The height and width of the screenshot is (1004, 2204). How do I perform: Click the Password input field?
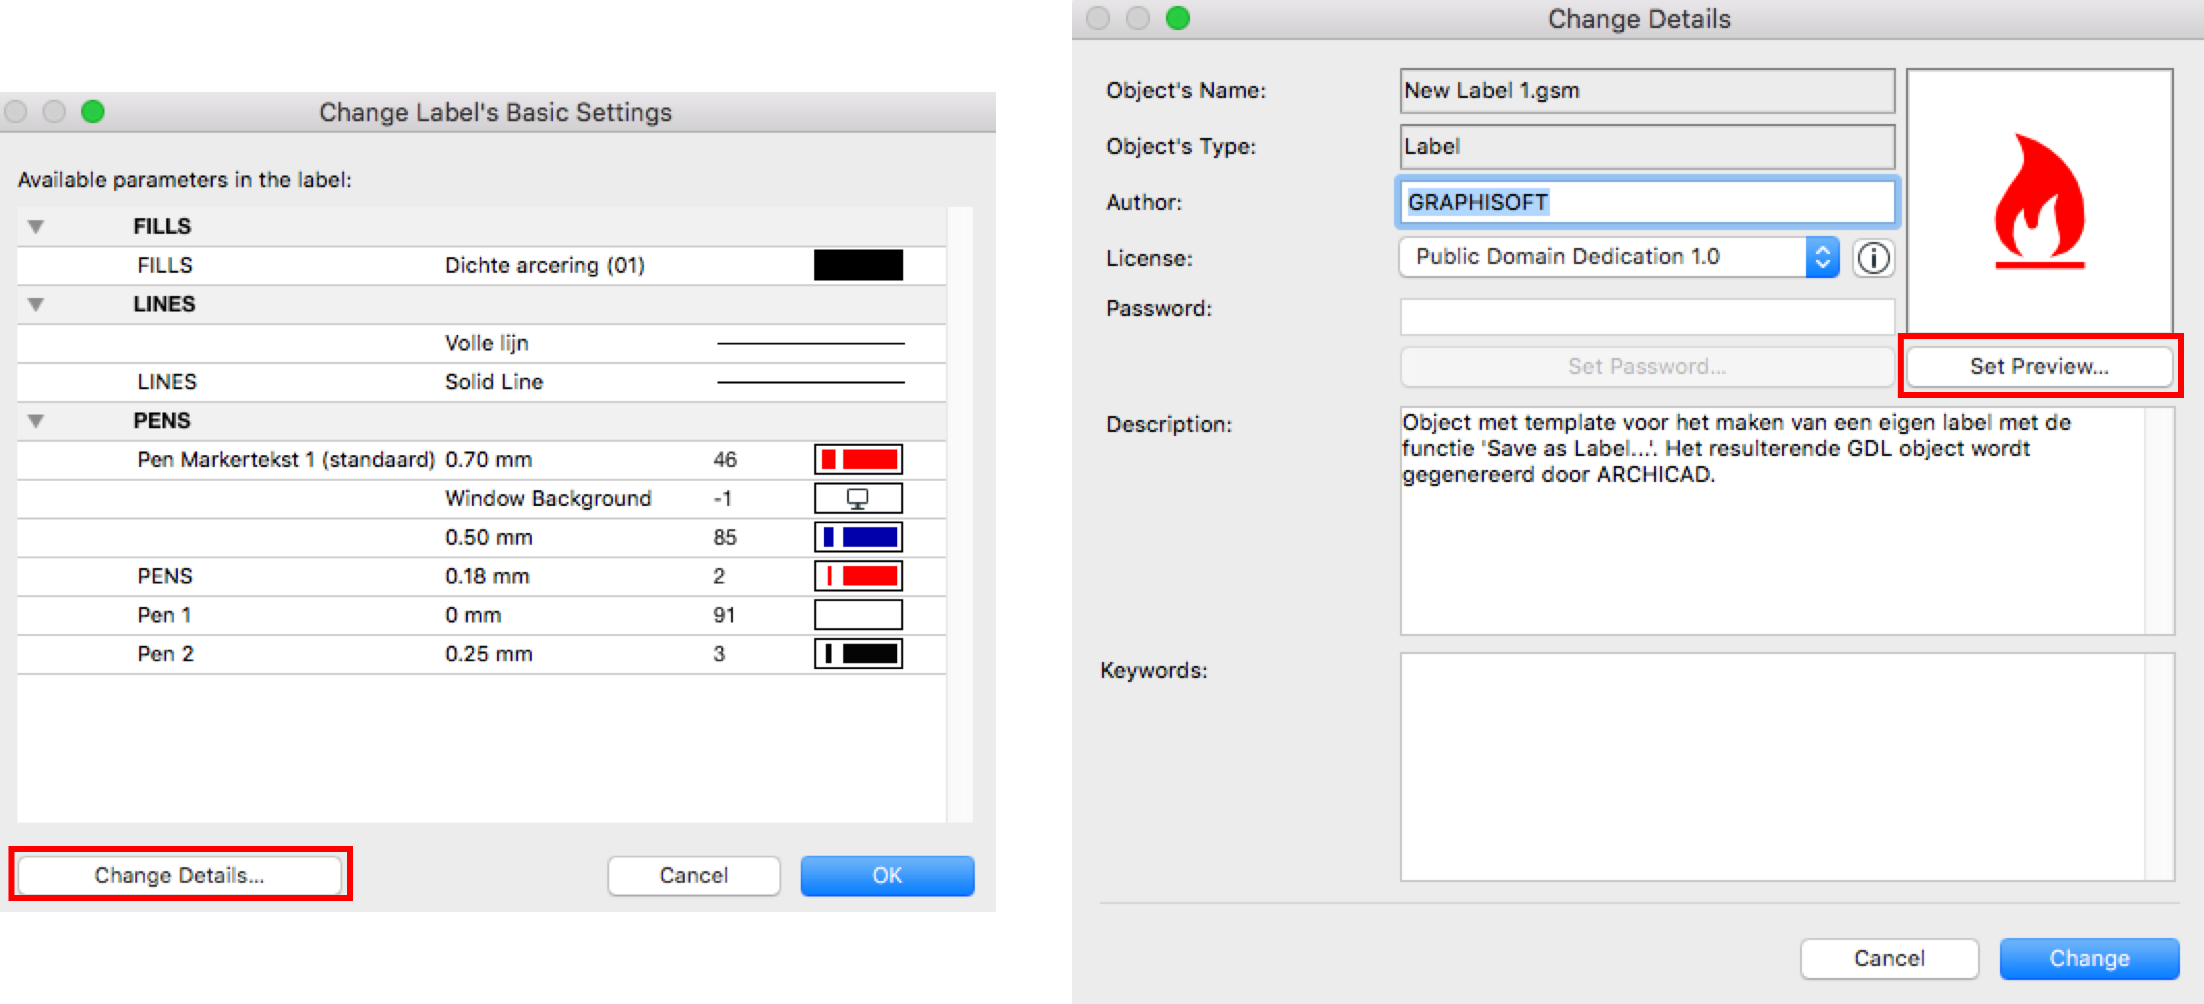pyautogui.click(x=1647, y=316)
